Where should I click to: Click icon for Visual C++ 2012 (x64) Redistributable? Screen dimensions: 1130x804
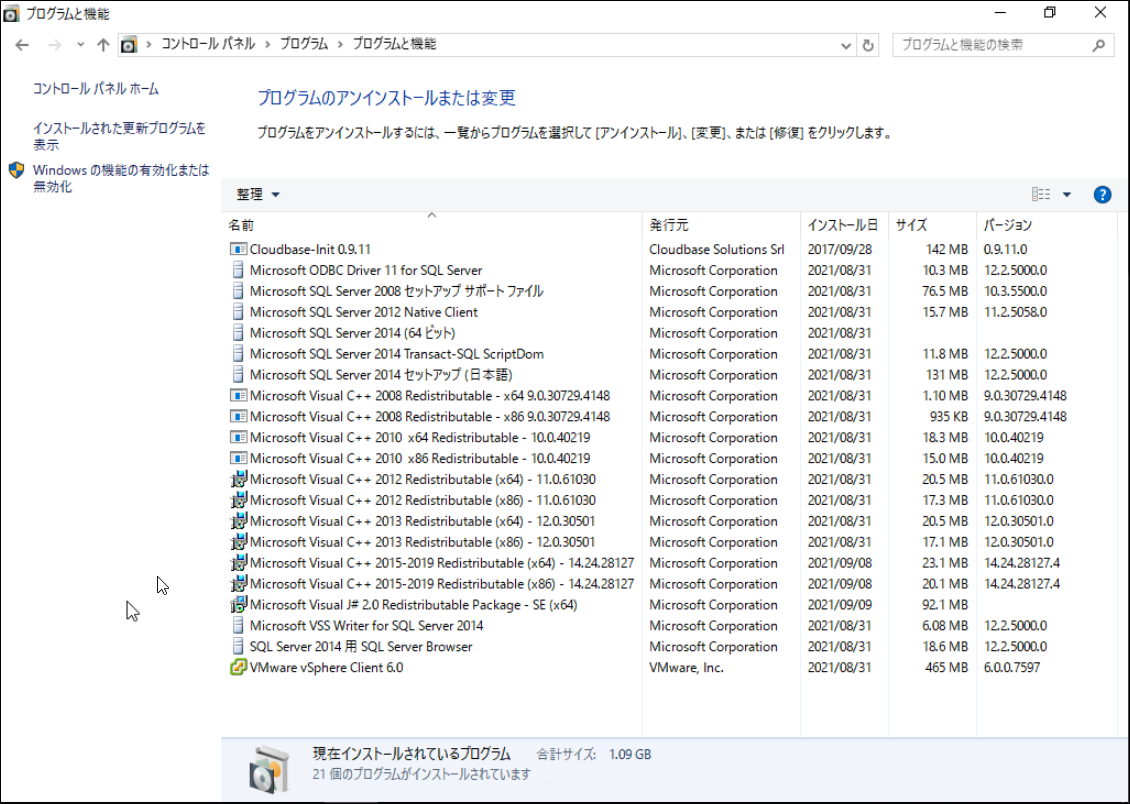(238, 479)
